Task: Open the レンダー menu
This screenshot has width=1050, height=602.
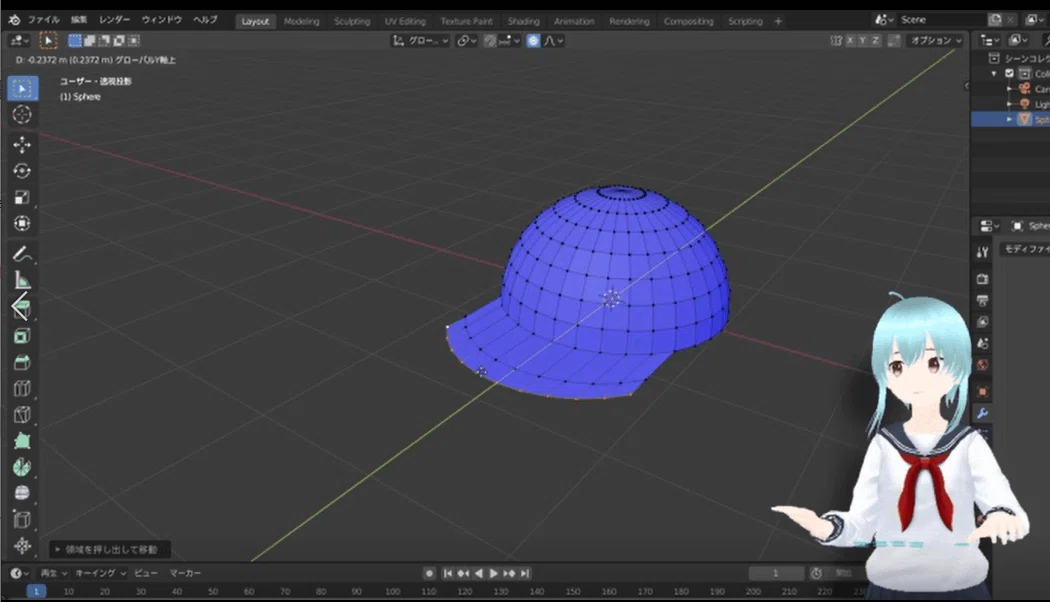Action: pyautogui.click(x=115, y=20)
